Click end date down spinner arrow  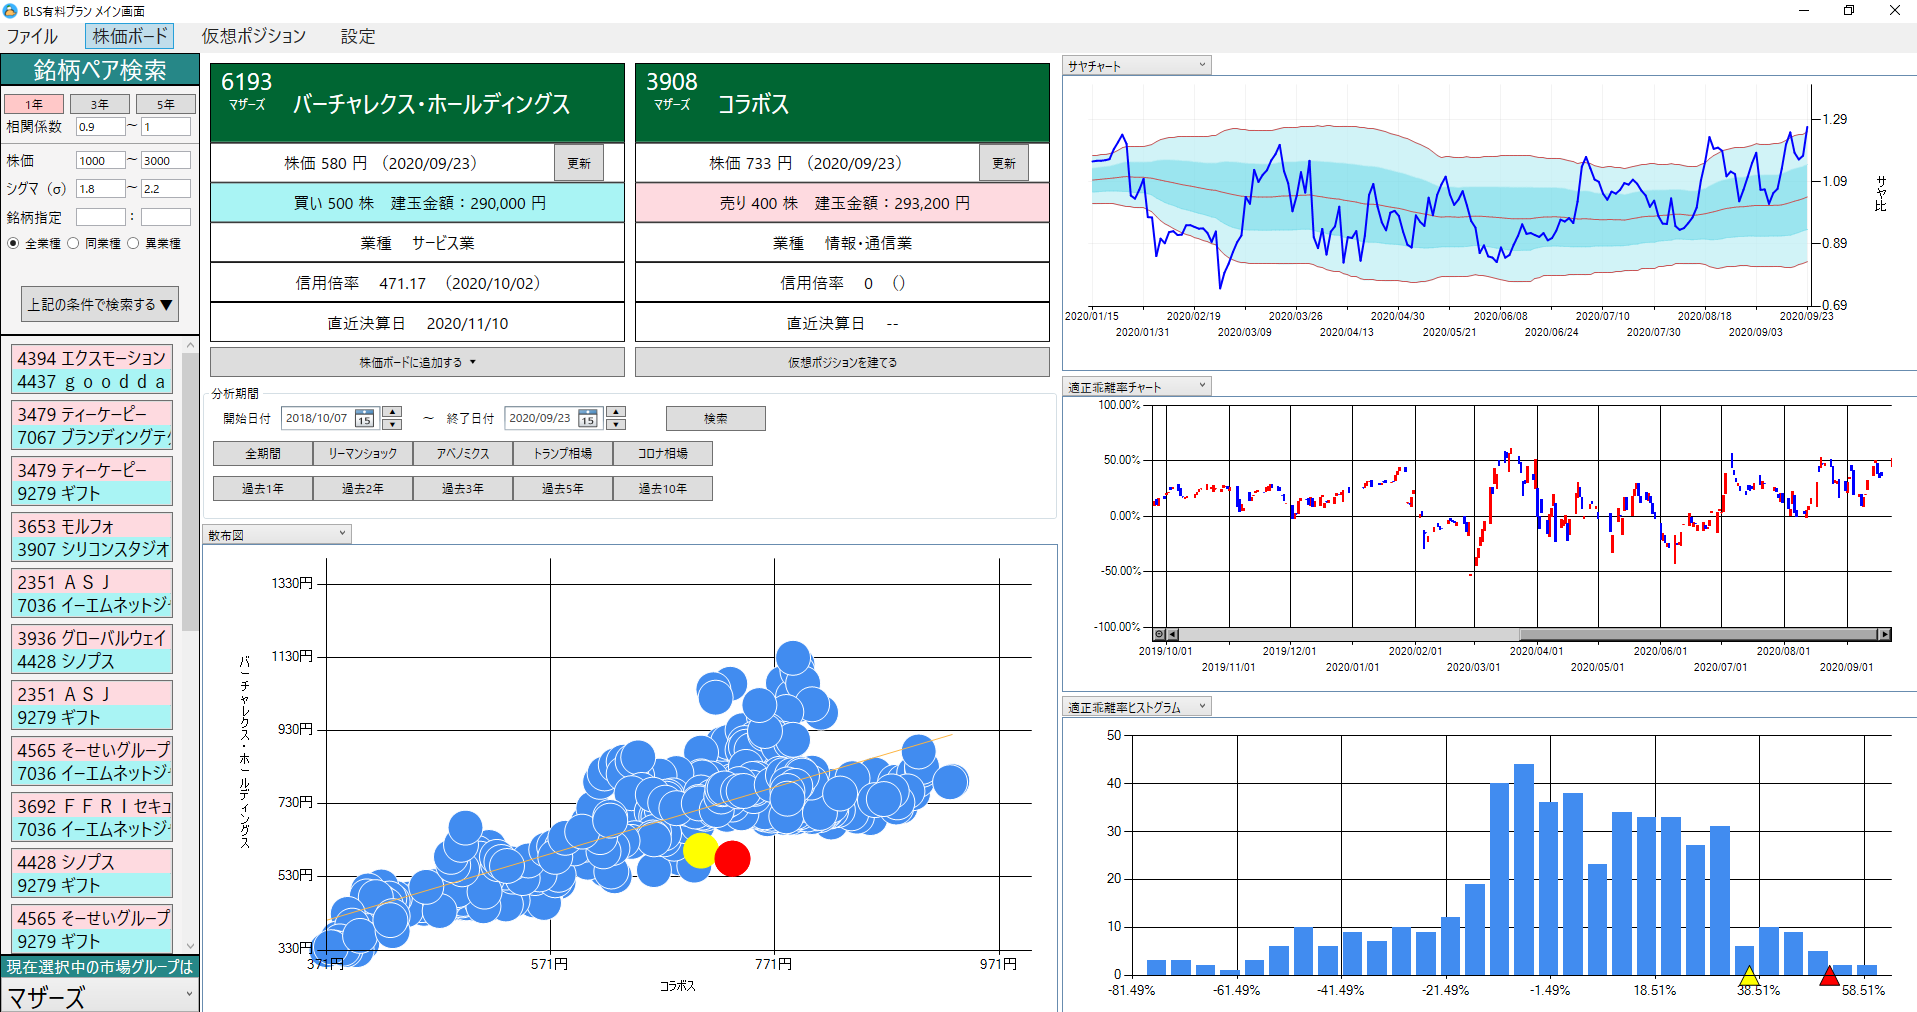[616, 424]
